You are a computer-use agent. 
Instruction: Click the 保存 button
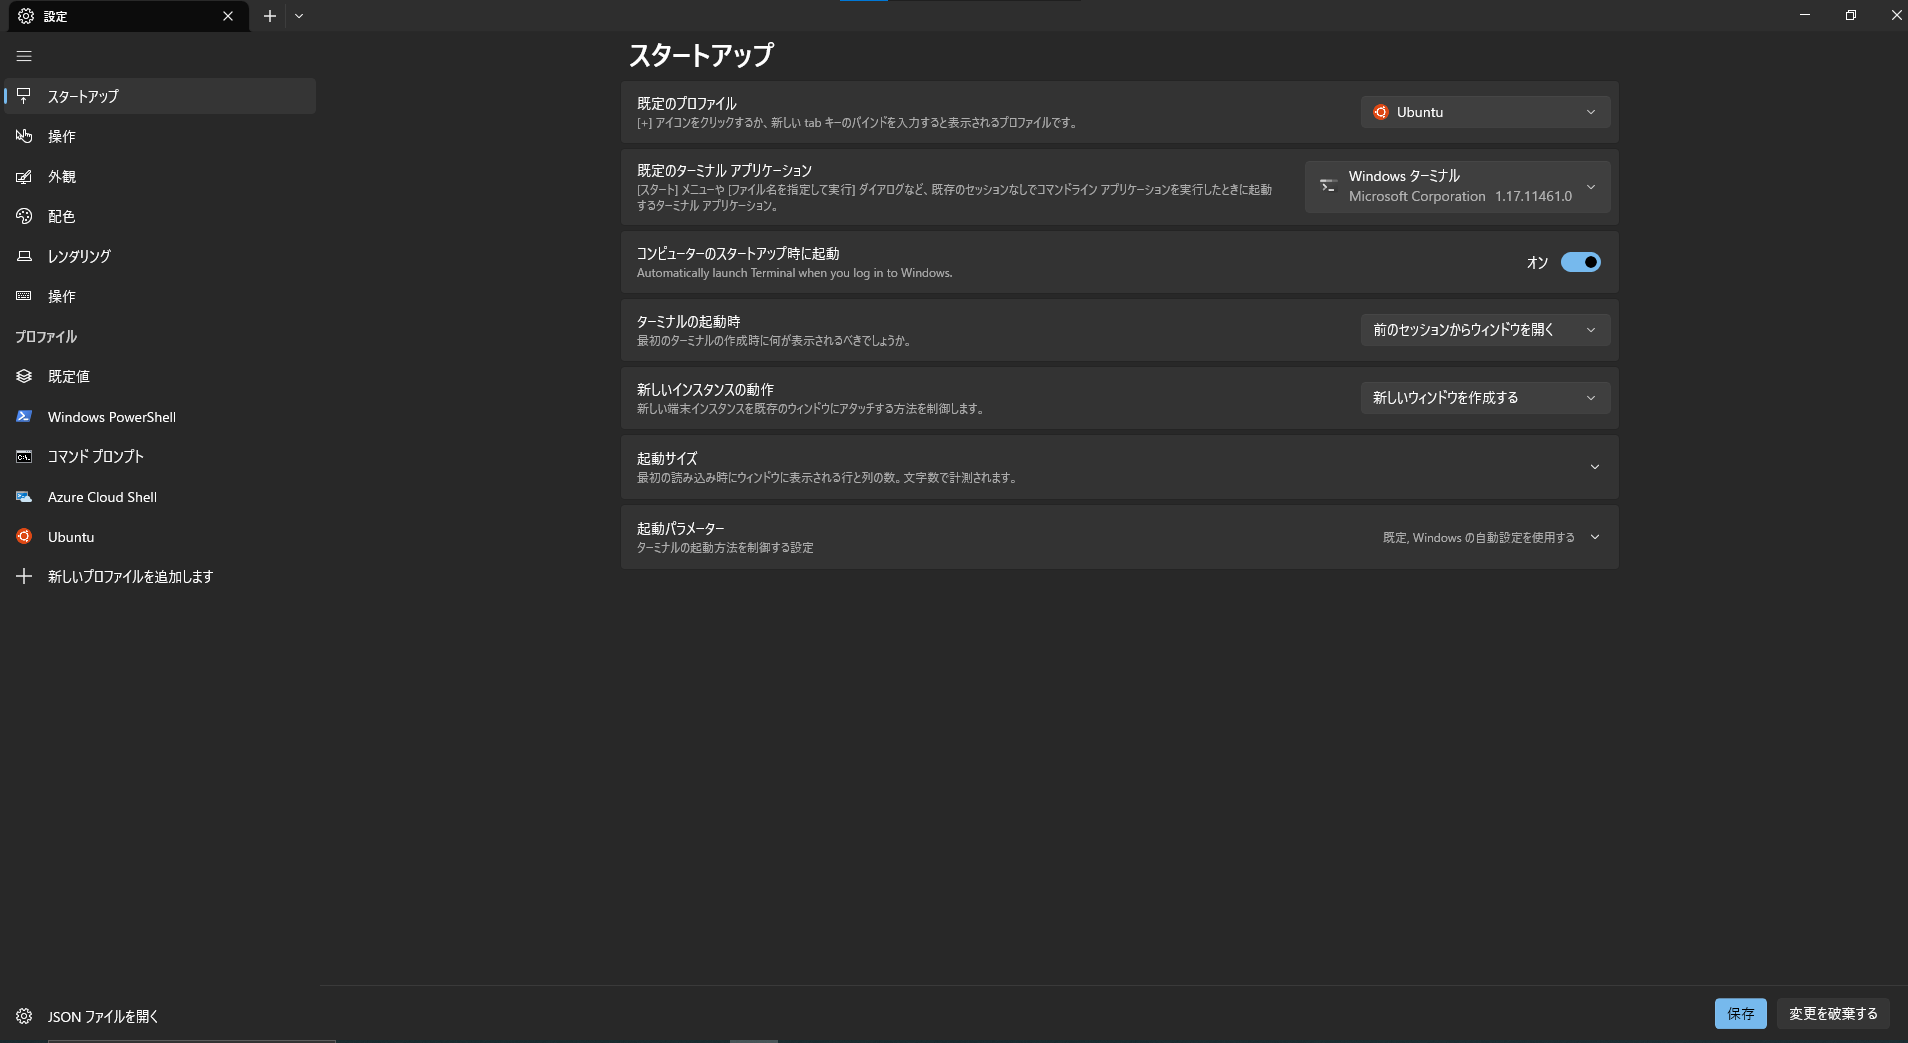tap(1740, 1013)
